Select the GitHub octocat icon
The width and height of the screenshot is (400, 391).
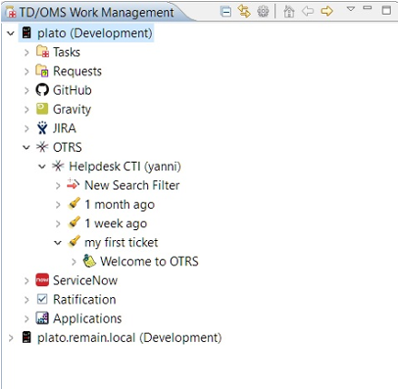click(42, 90)
